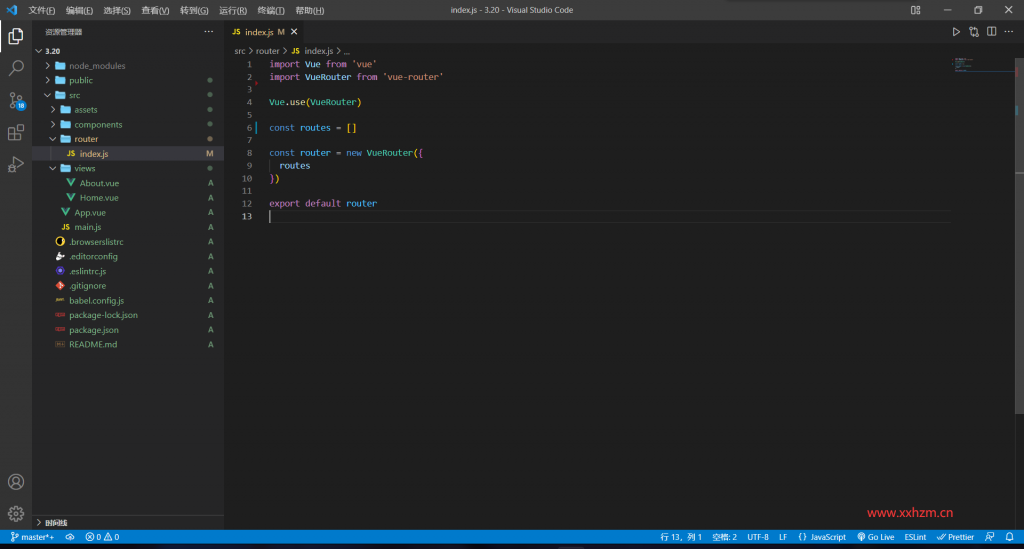
Task: Collapse the views folder
Action: [x=85, y=168]
